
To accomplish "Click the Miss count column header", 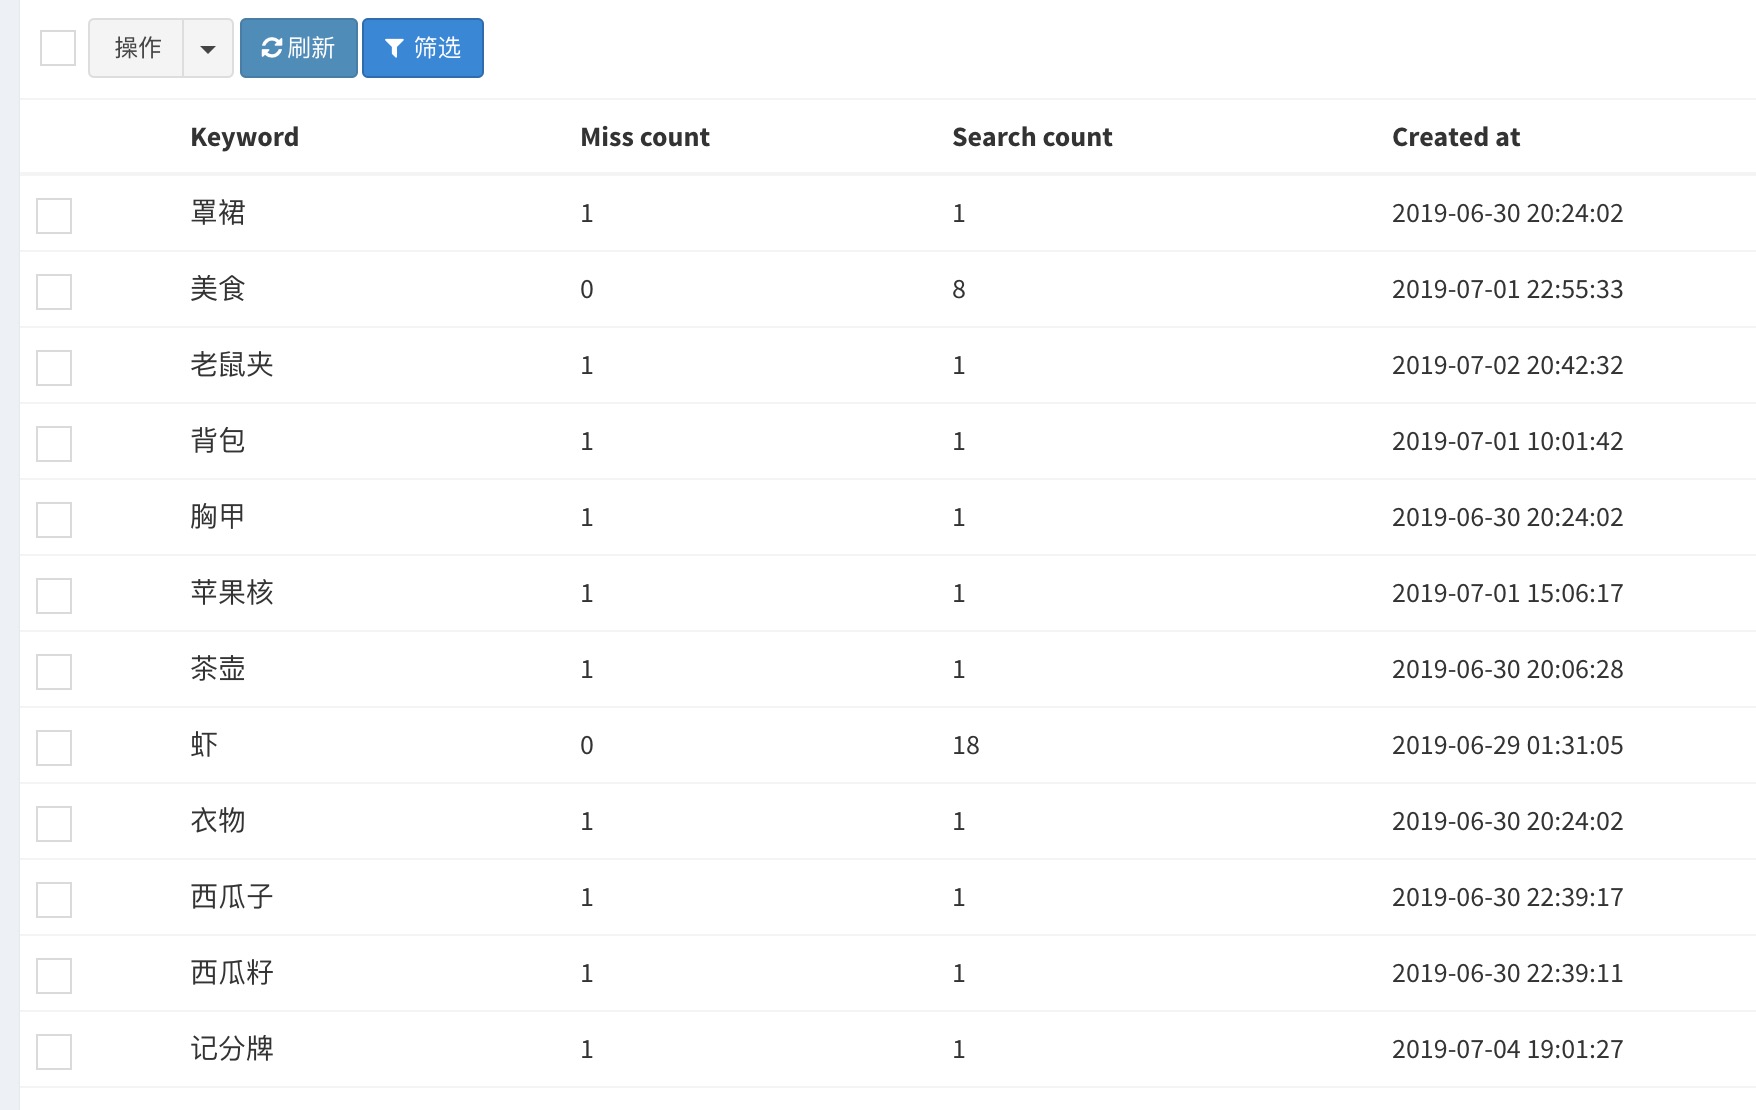I will click(x=644, y=137).
